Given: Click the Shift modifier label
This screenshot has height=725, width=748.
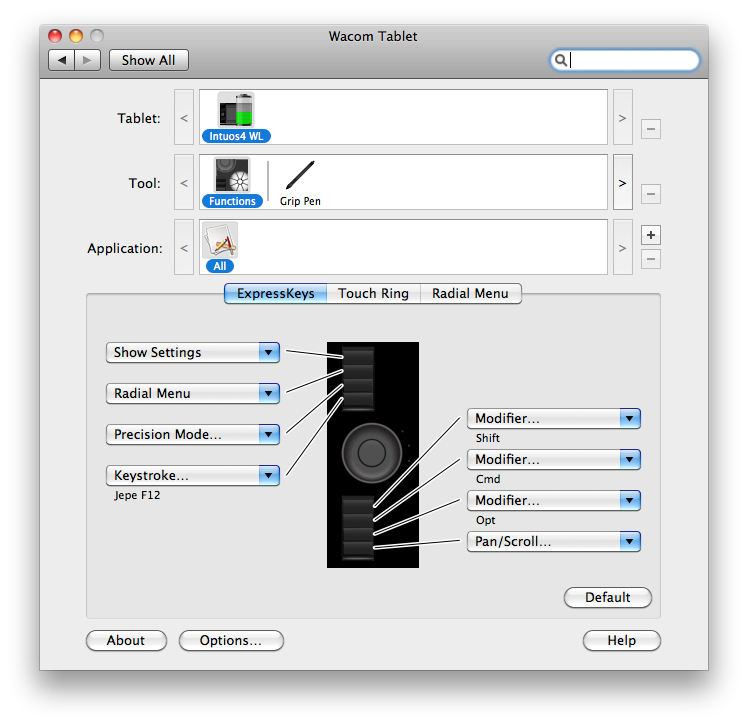Looking at the screenshot, I should pyautogui.click(x=488, y=438).
